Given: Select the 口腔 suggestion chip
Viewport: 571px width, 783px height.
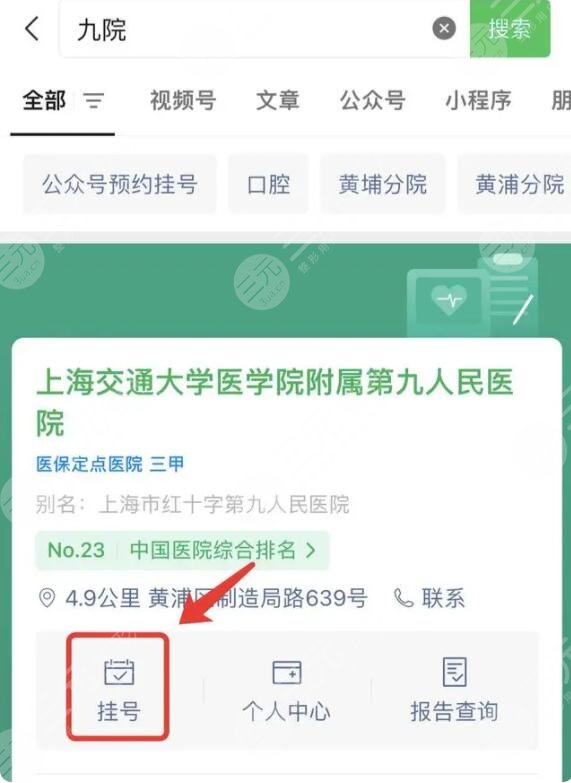Looking at the screenshot, I should (x=269, y=184).
